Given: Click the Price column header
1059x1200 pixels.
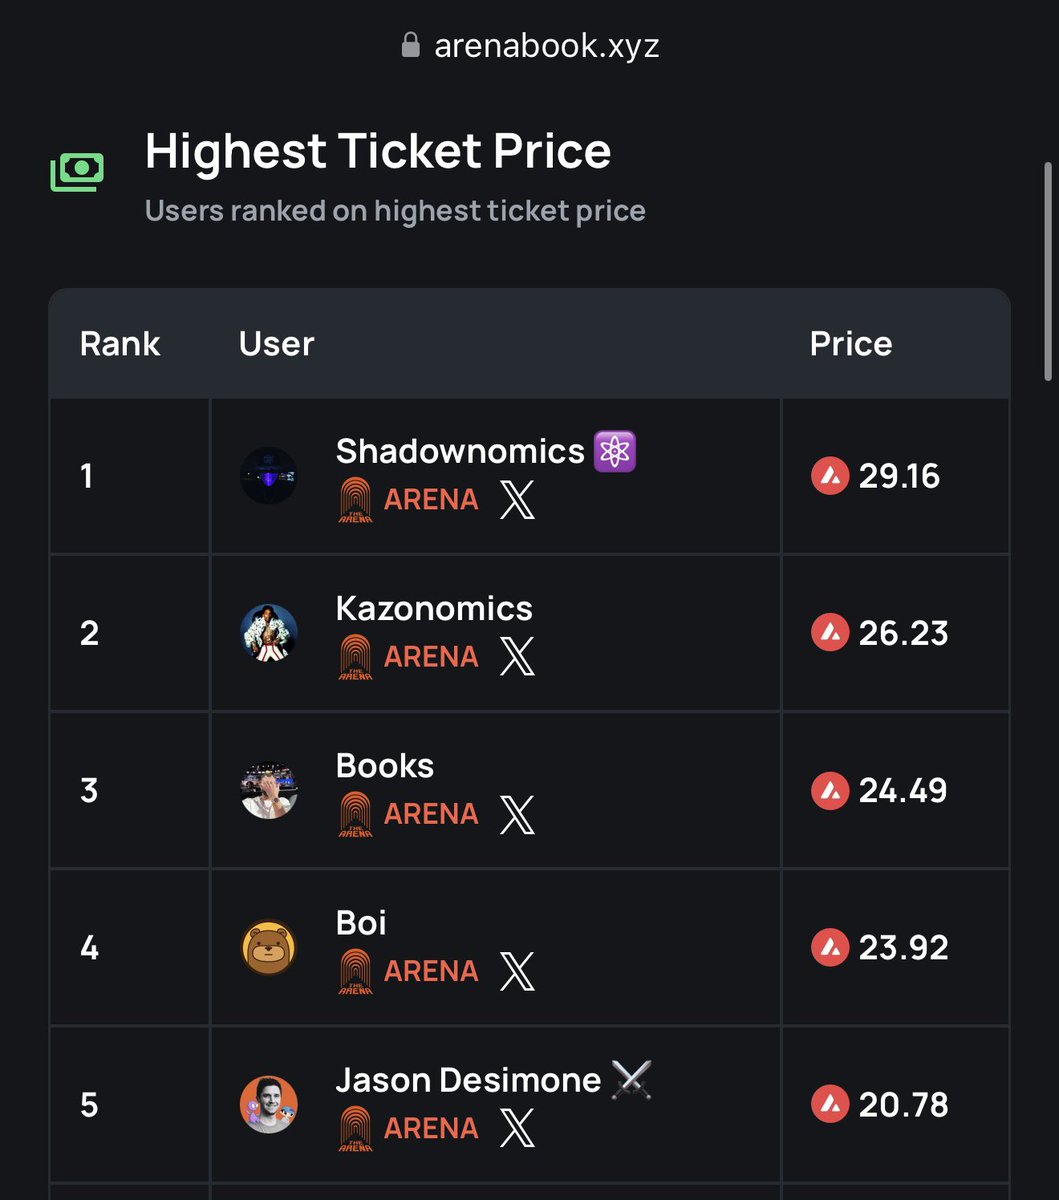Looking at the screenshot, I should pos(851,344).
